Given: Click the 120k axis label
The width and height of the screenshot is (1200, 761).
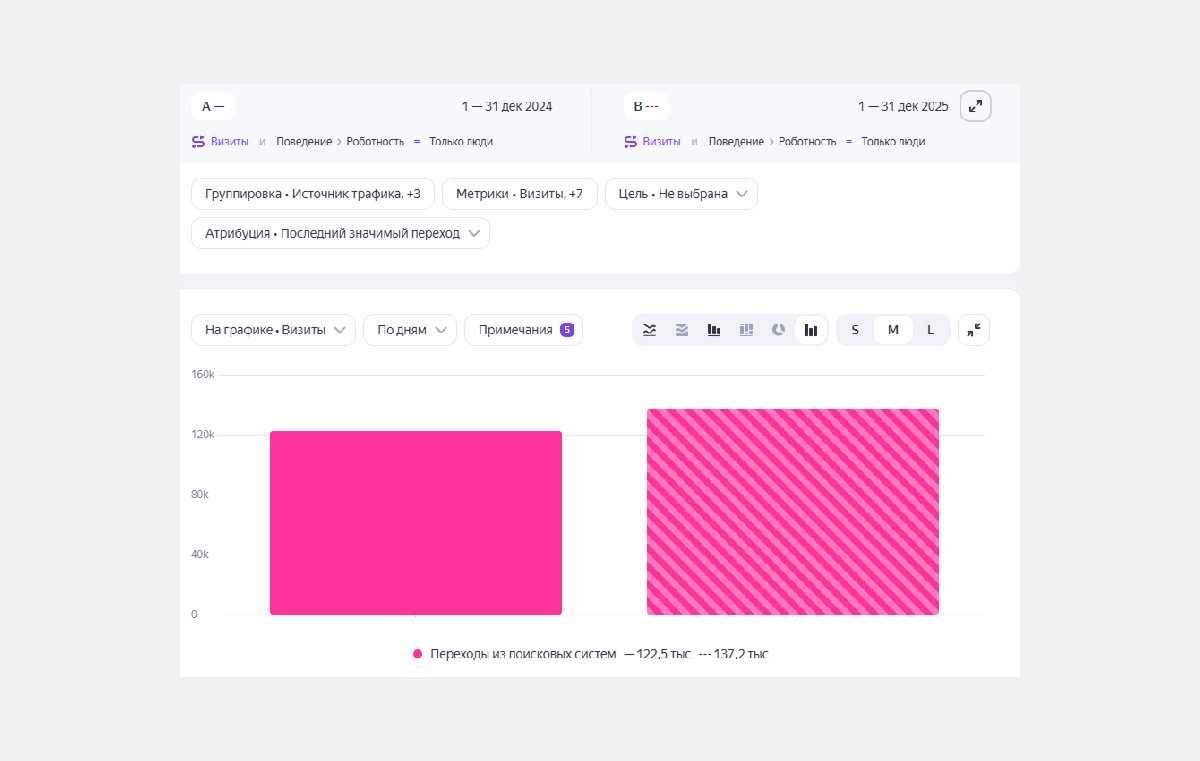Looking at the screenshot, I should coord(203,435).
